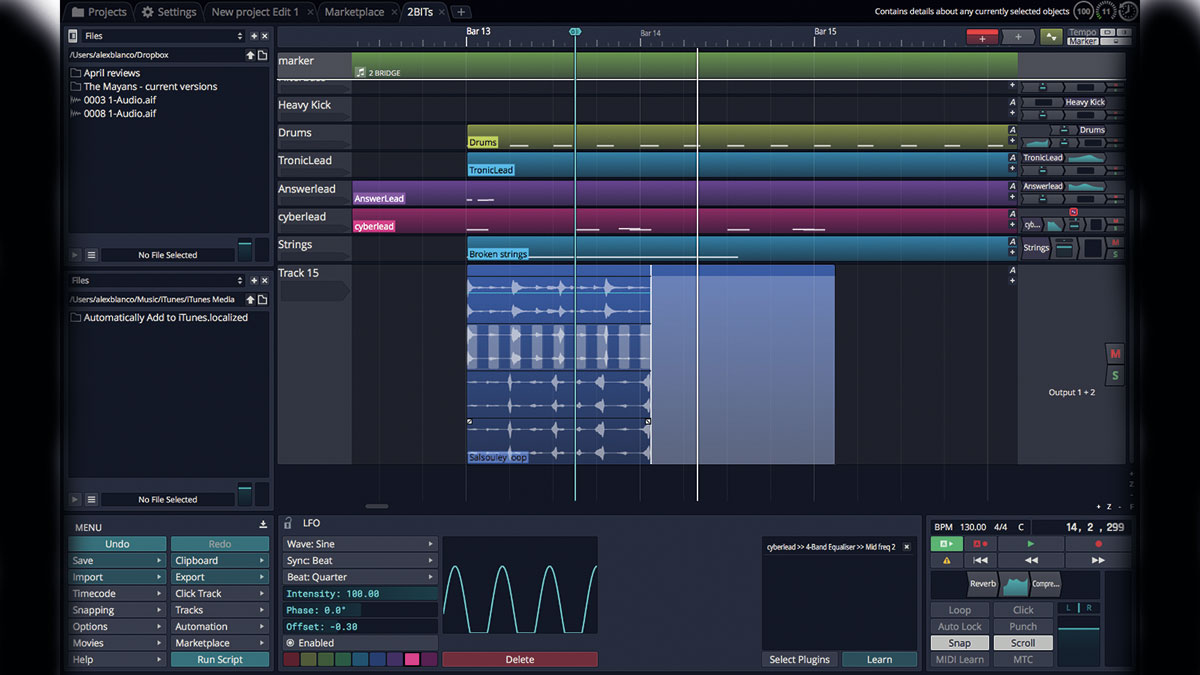Viewport: 1200px width, 675px height.
Task: Expand the Export menu entry
Action: 219,576
